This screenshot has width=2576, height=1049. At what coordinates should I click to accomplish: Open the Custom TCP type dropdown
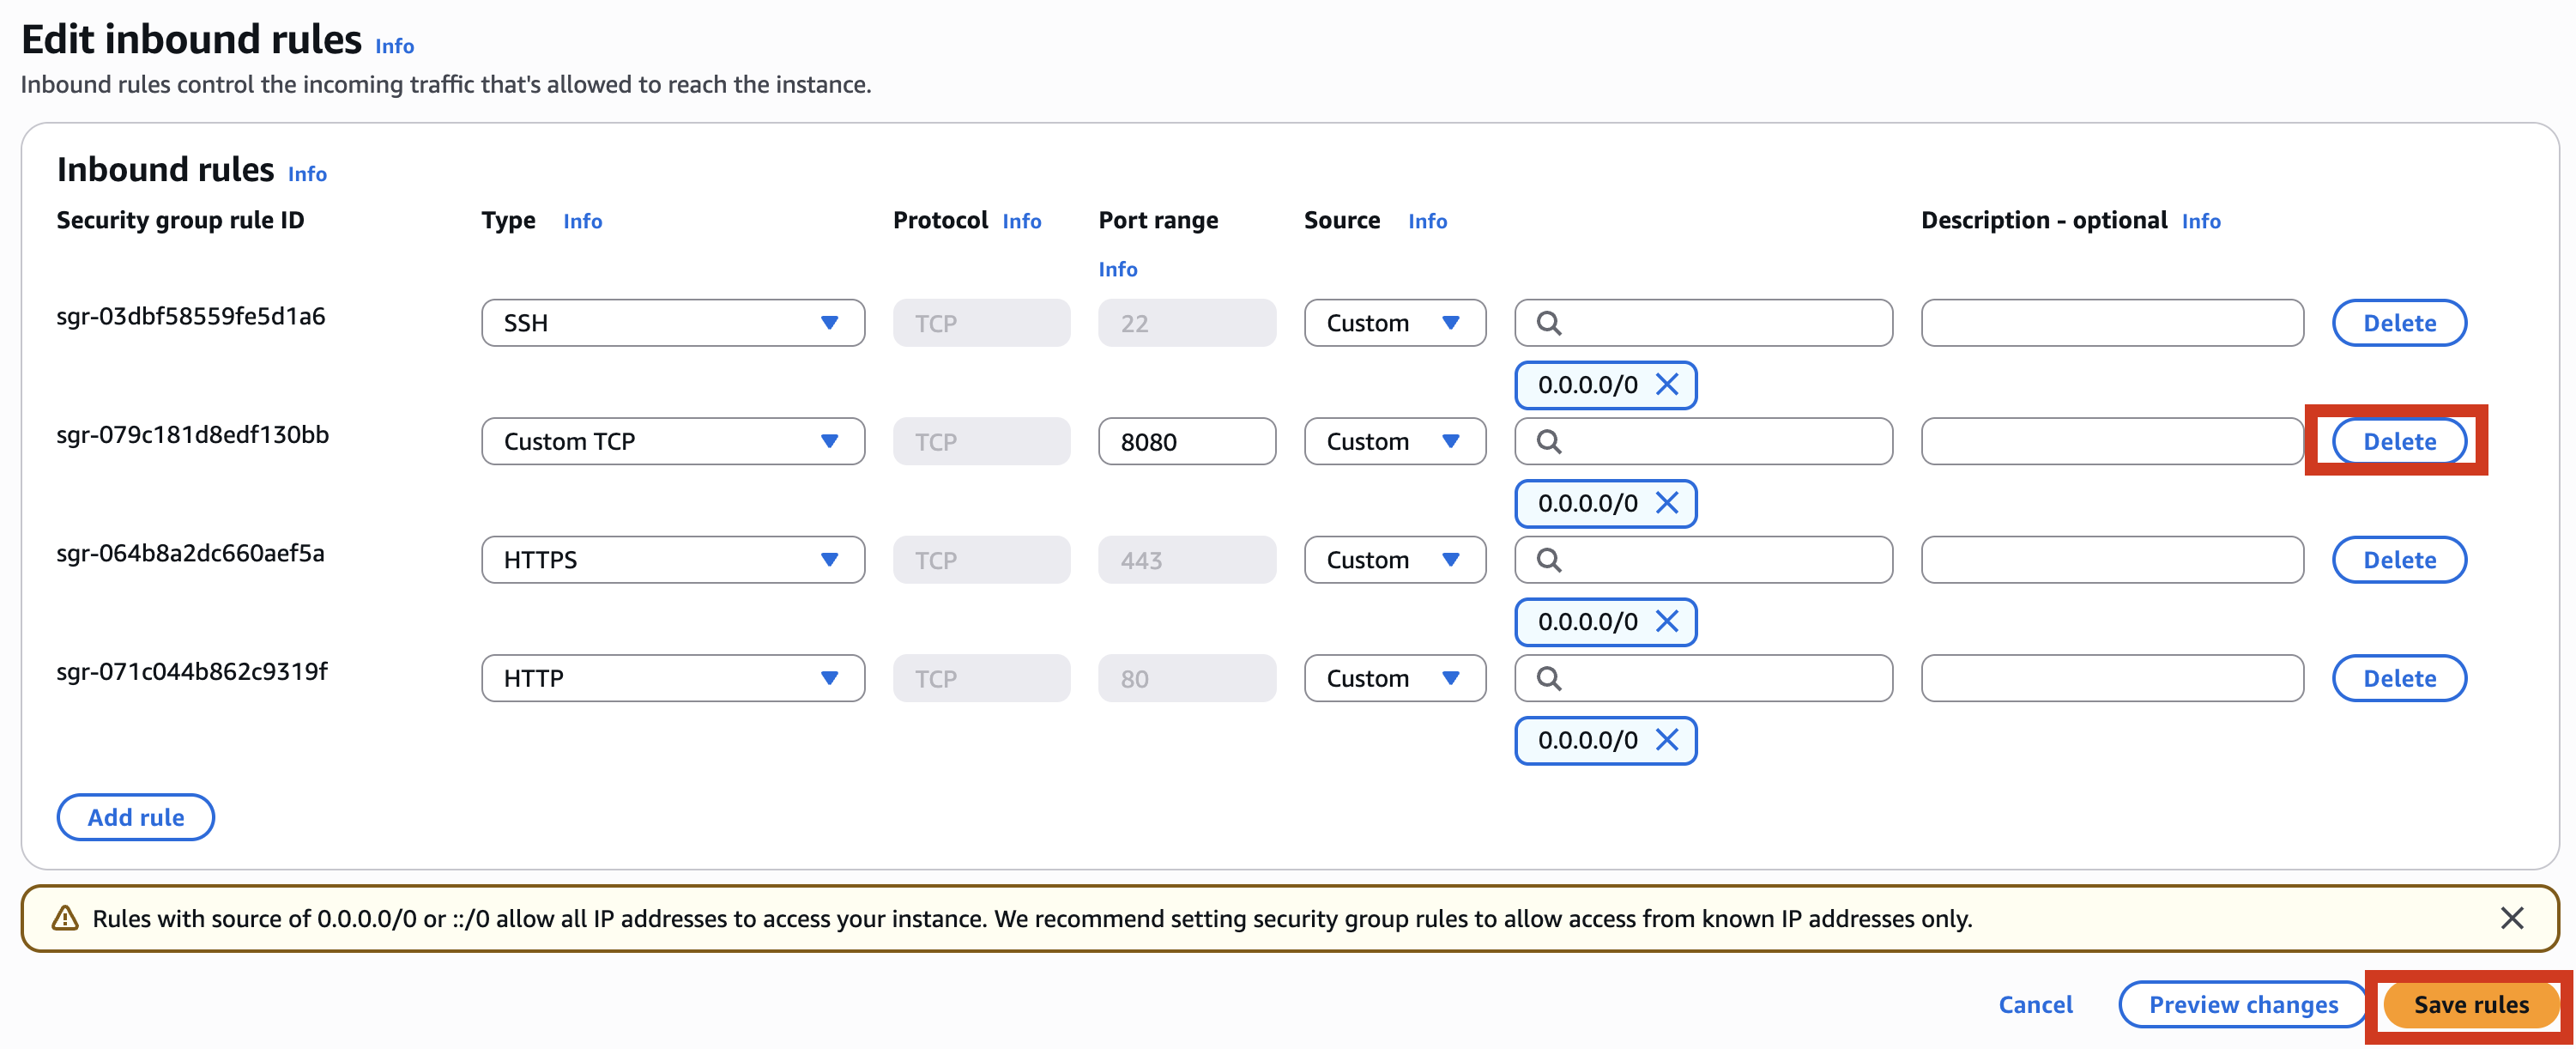[672, 441]
